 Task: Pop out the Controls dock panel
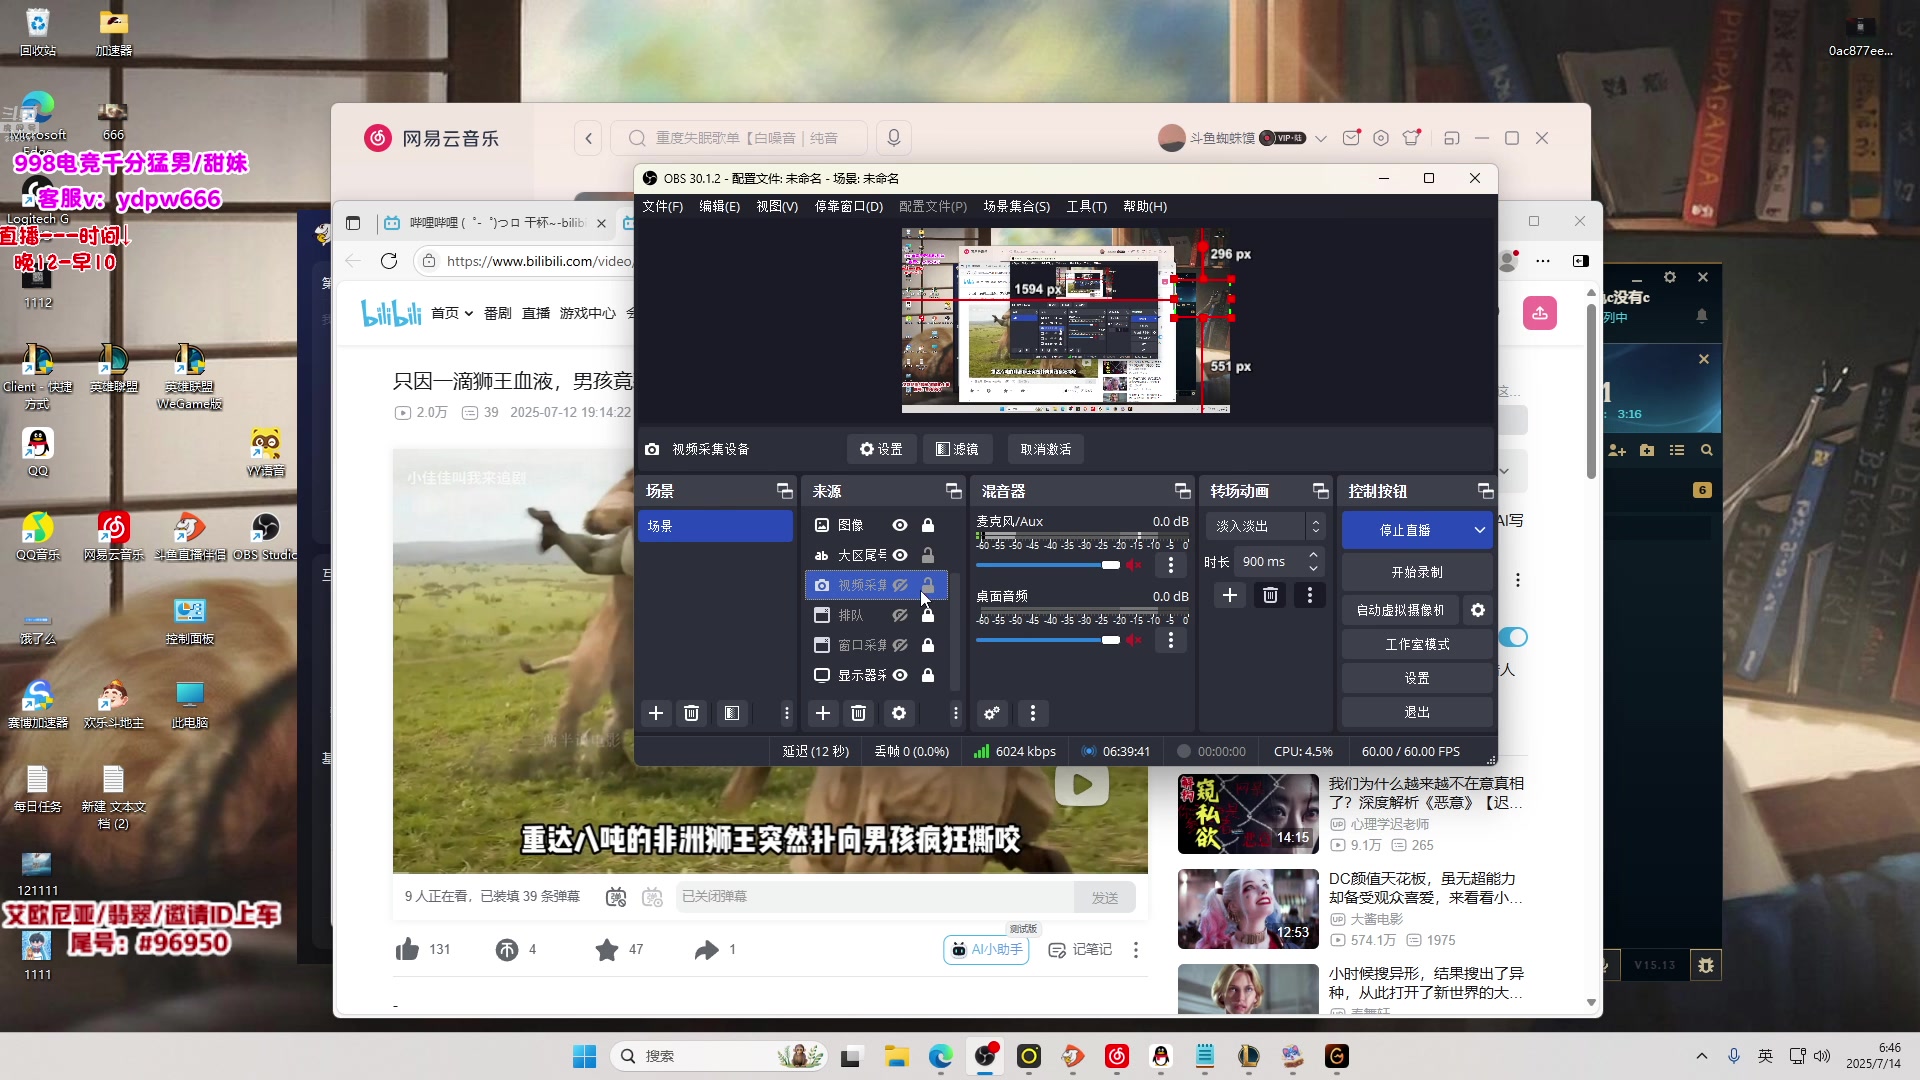point(1485,491)
